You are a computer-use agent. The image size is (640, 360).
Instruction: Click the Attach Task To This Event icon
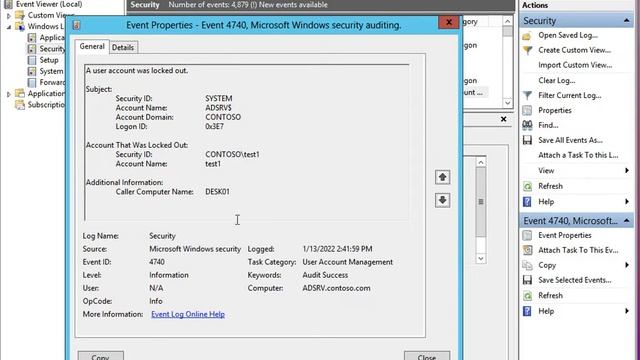pyautogui.click(x=527, y=250)
